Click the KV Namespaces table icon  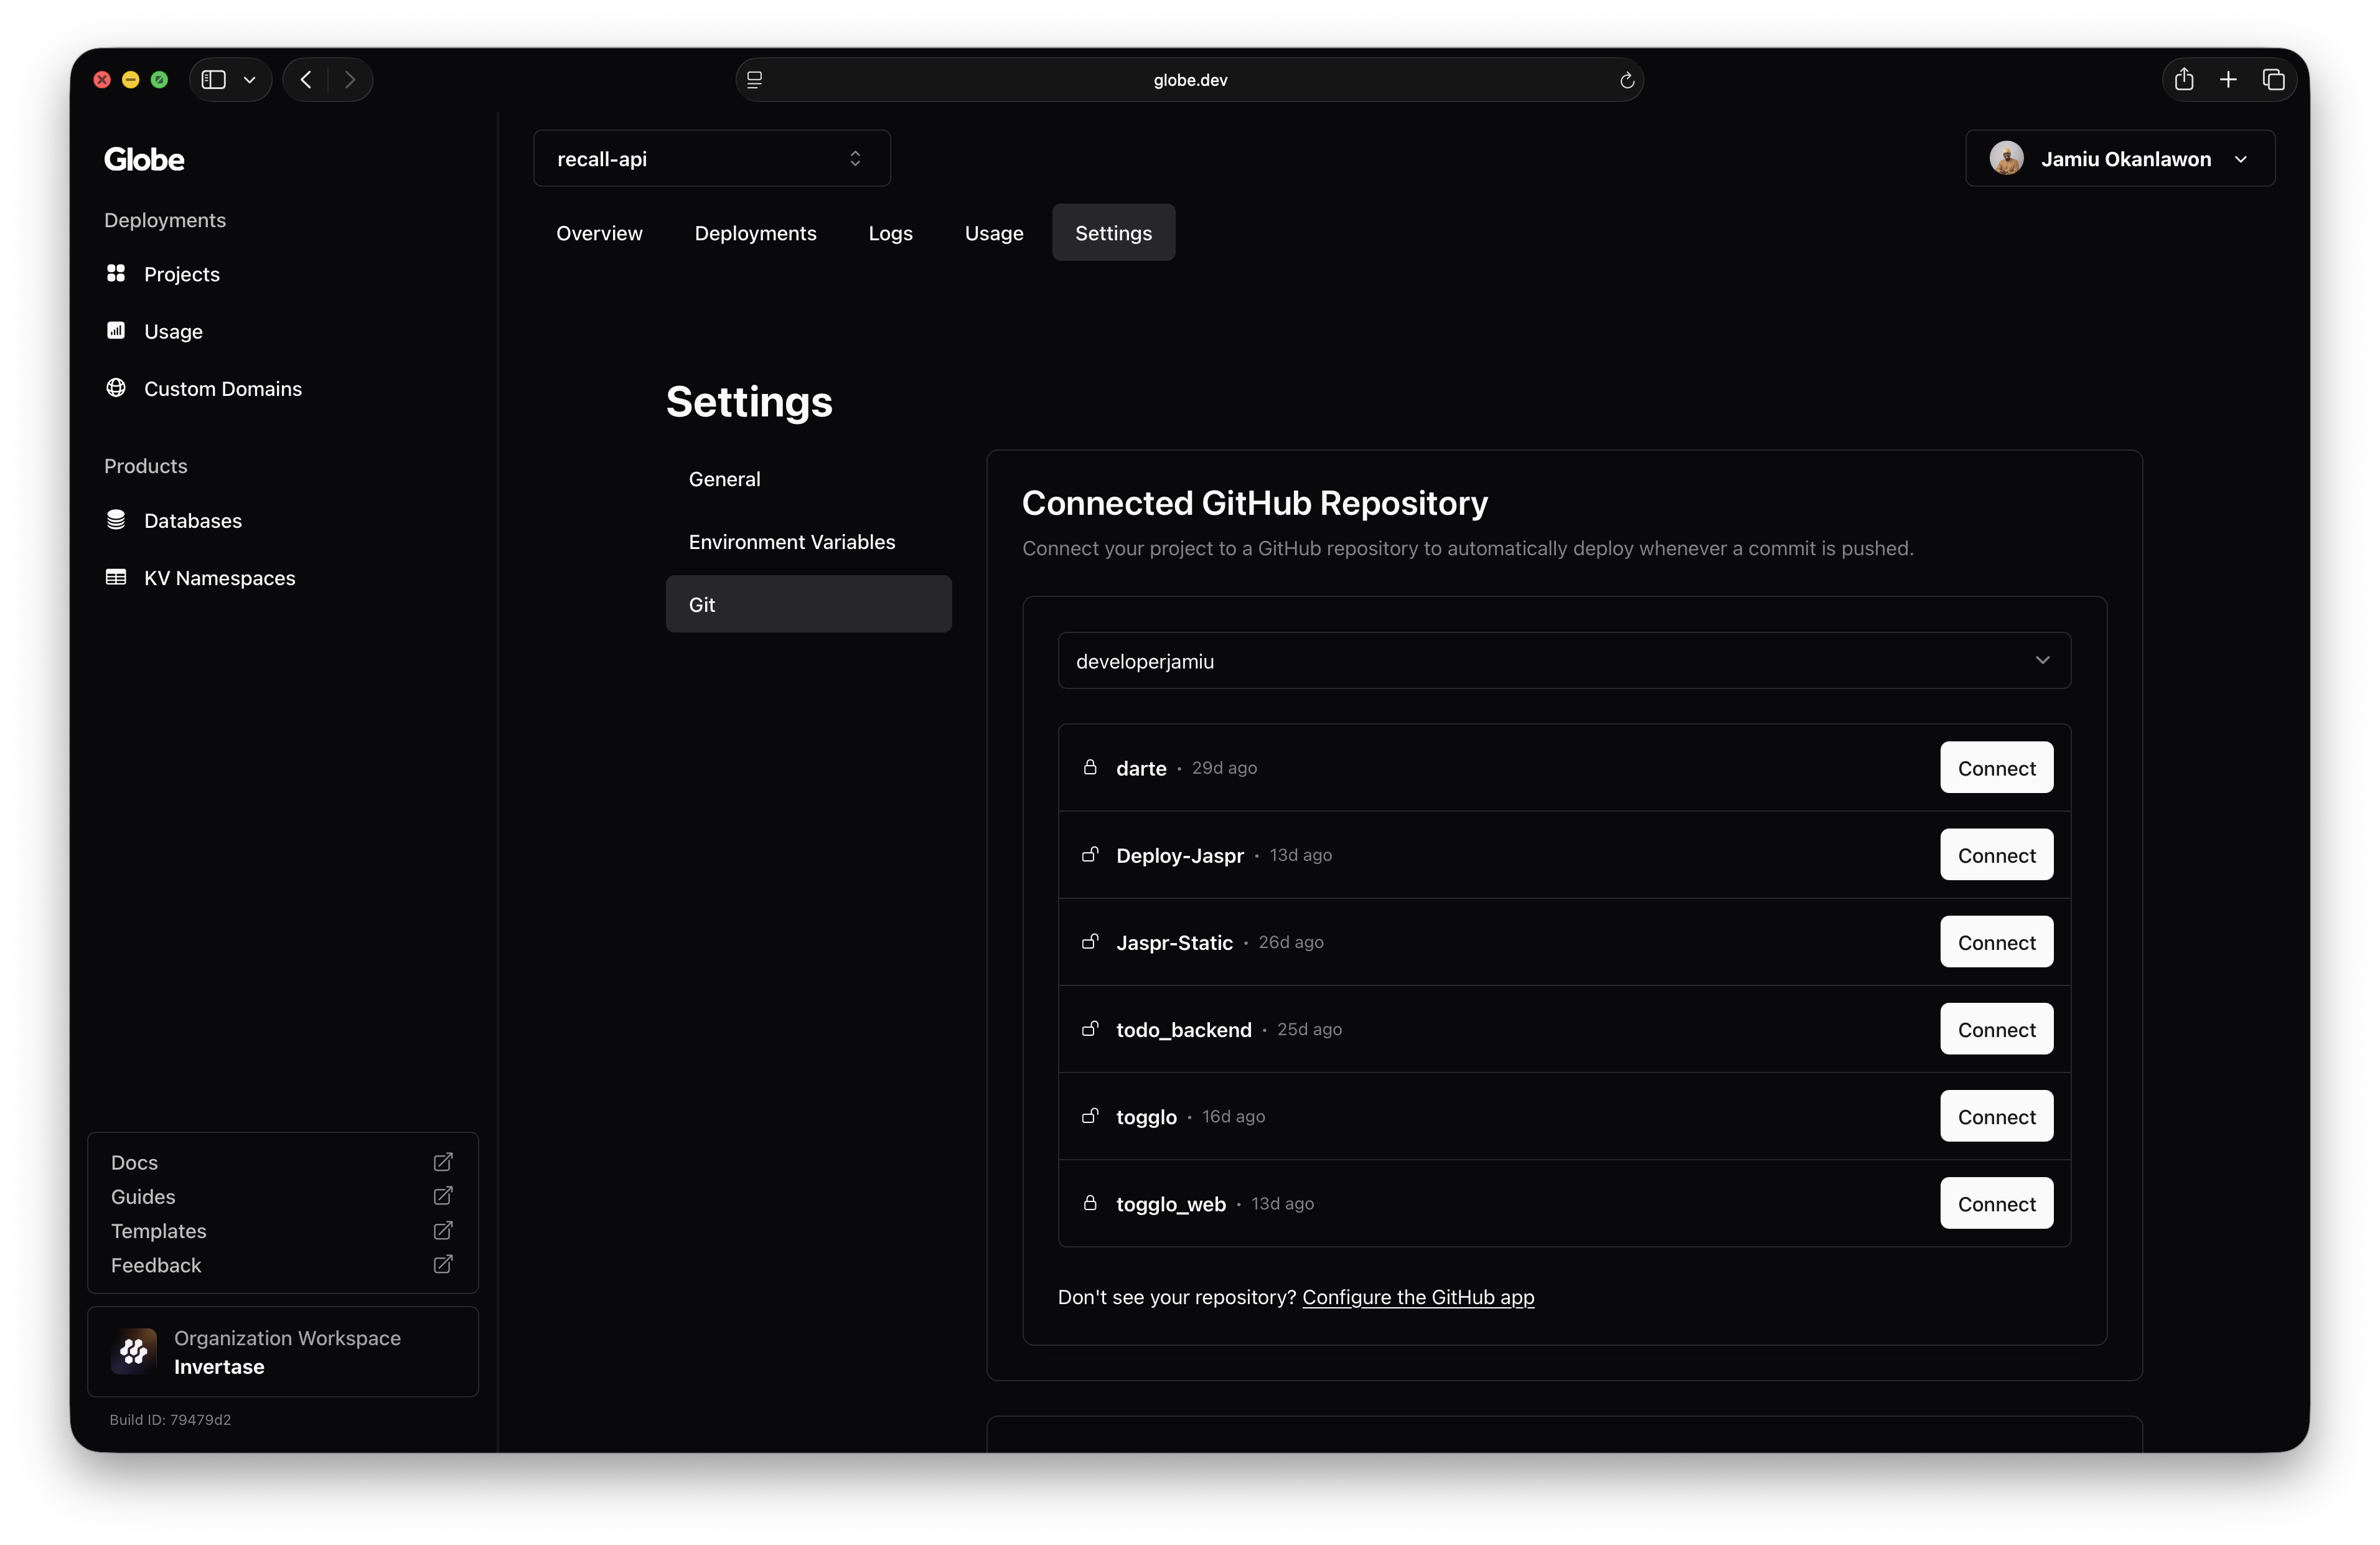116,577
